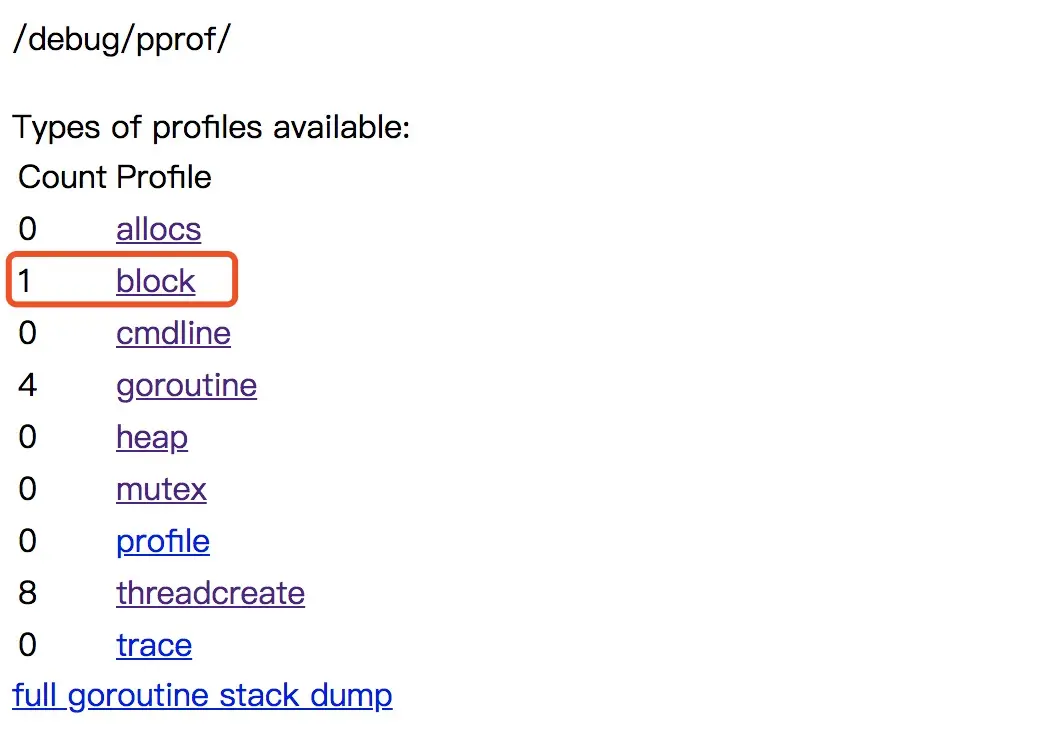Click the count value 1 in block row
Image resolution: width=1054 pixels, height=750 pixels.
pyautogui.click(x=25, y=282)
